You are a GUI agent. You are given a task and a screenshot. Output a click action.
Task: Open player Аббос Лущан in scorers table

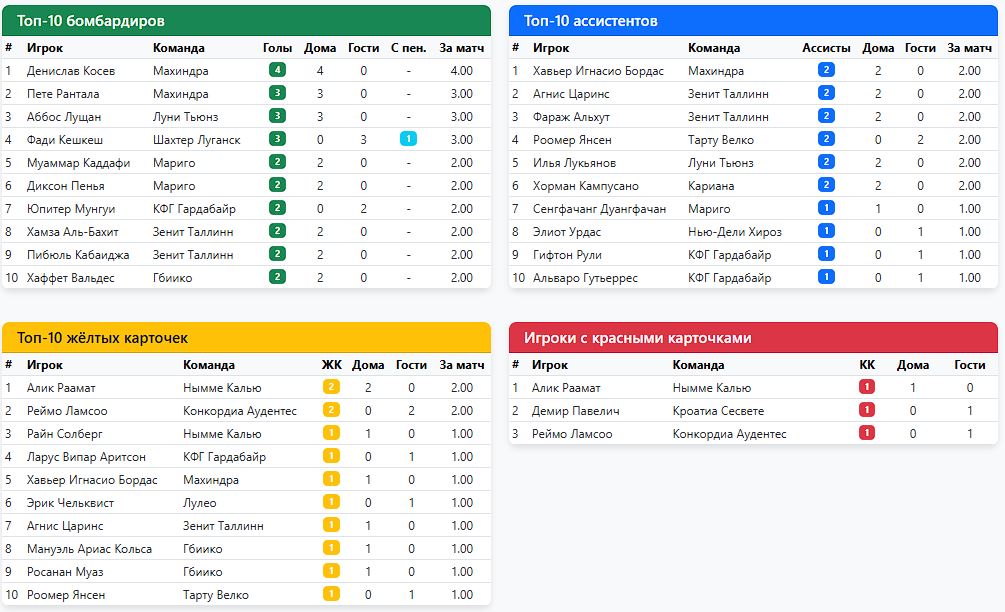coord(64,117)
